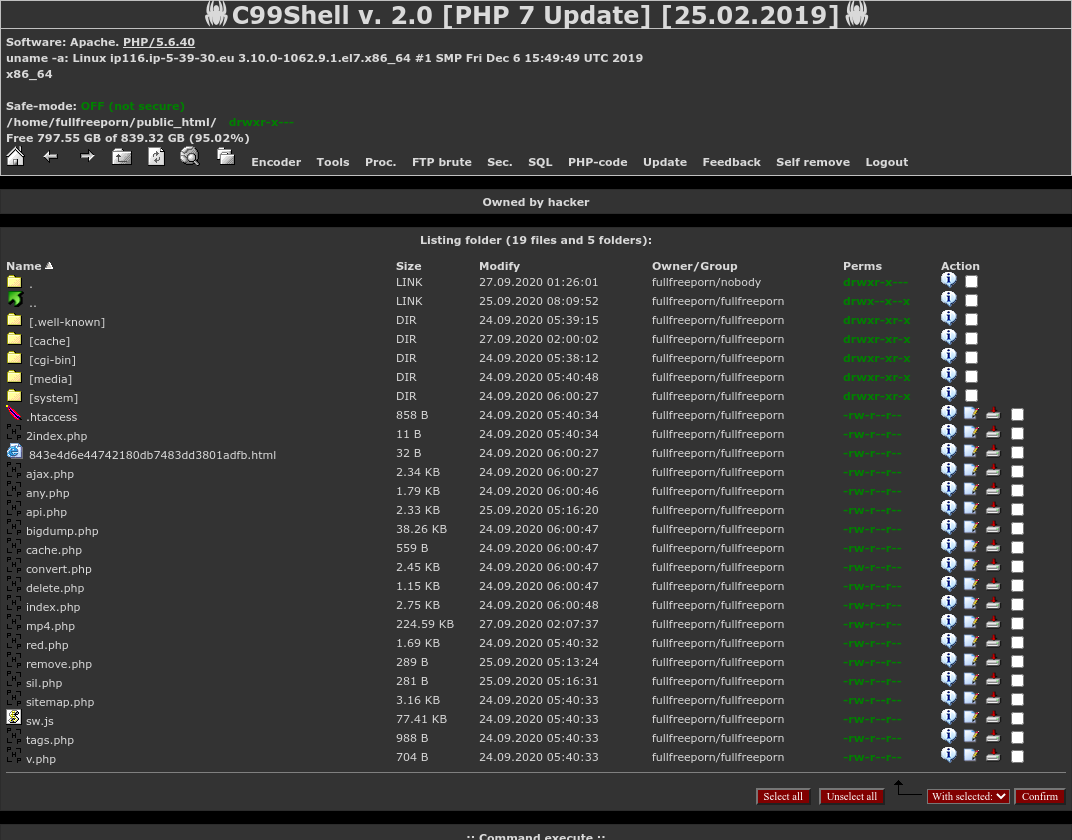1072x840 pixels.
Task: Open the PHP/5.6.40 info link
Action: pyautogui.click(x=159, y=42)
